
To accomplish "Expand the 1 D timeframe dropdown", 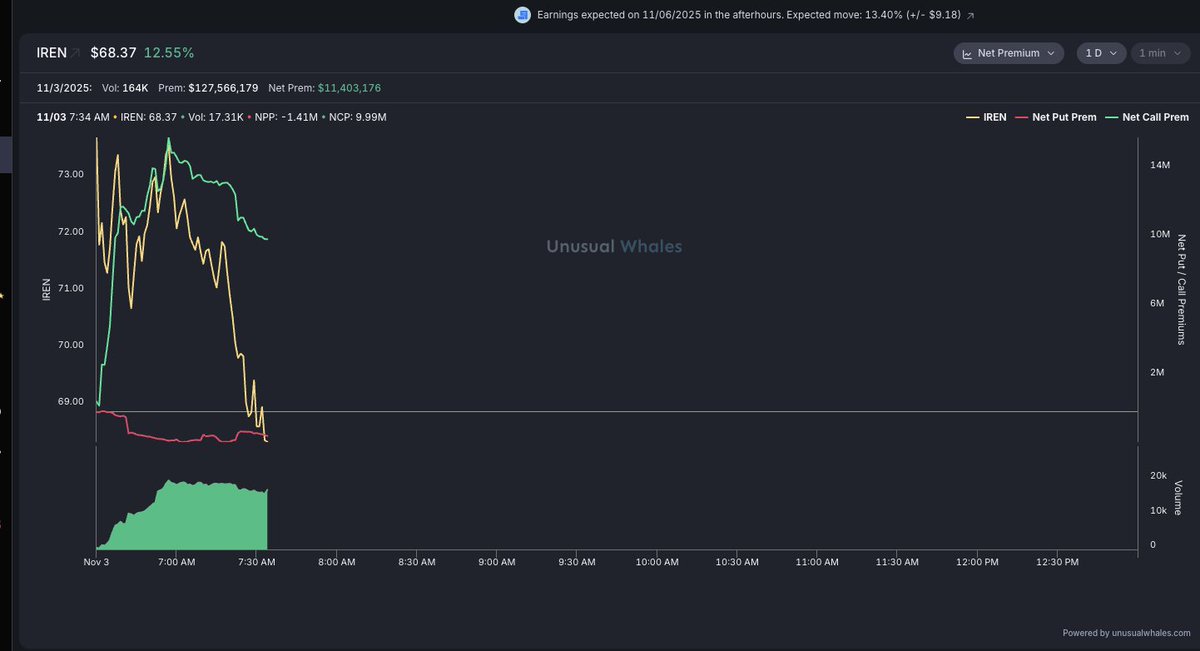I will tap(1100, 54).
